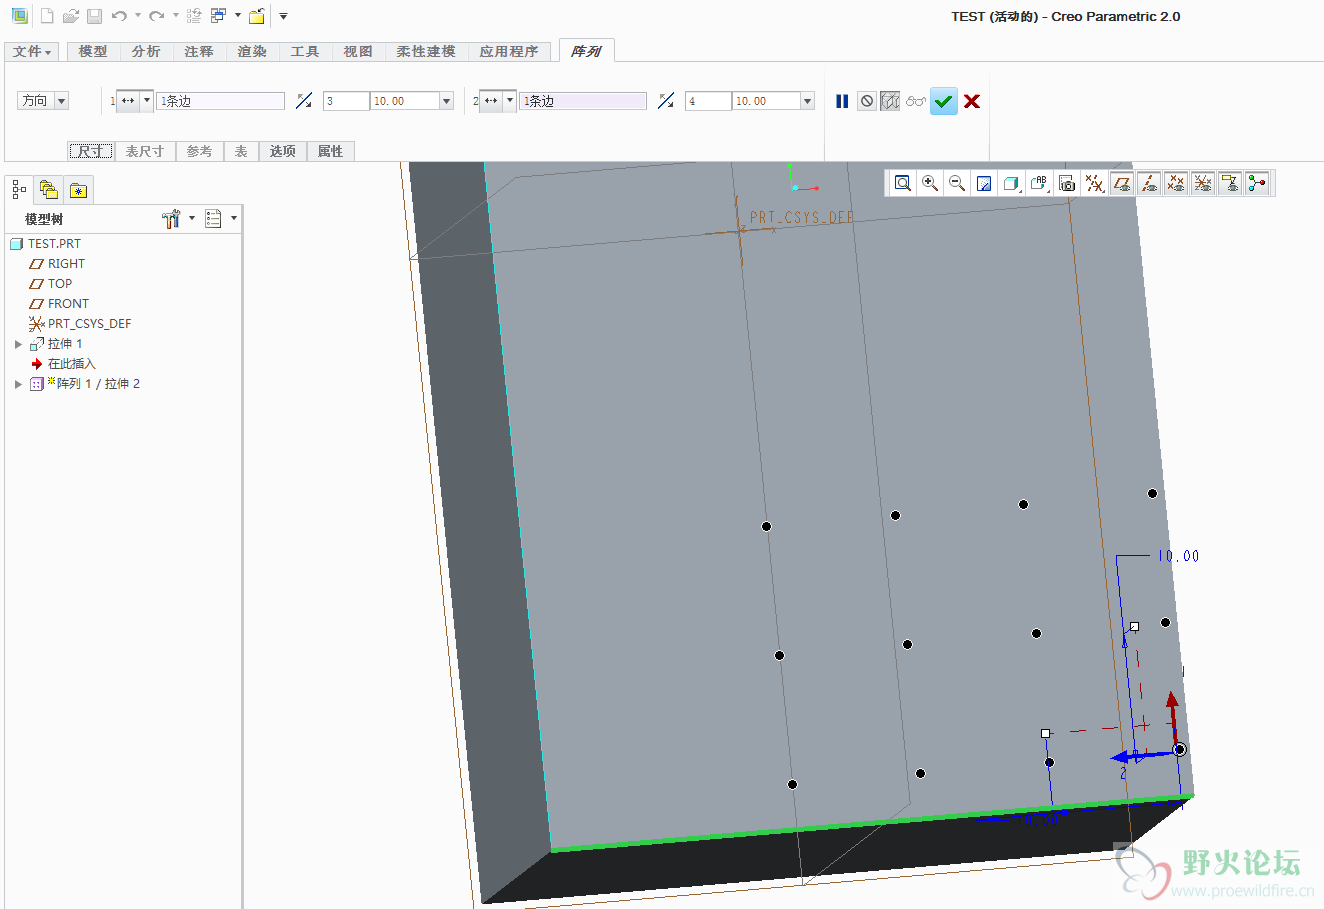The height and width of the screenshot is (909, 1324).
Task: Switch to the 应用程序 tab
Action: [509, 51]
